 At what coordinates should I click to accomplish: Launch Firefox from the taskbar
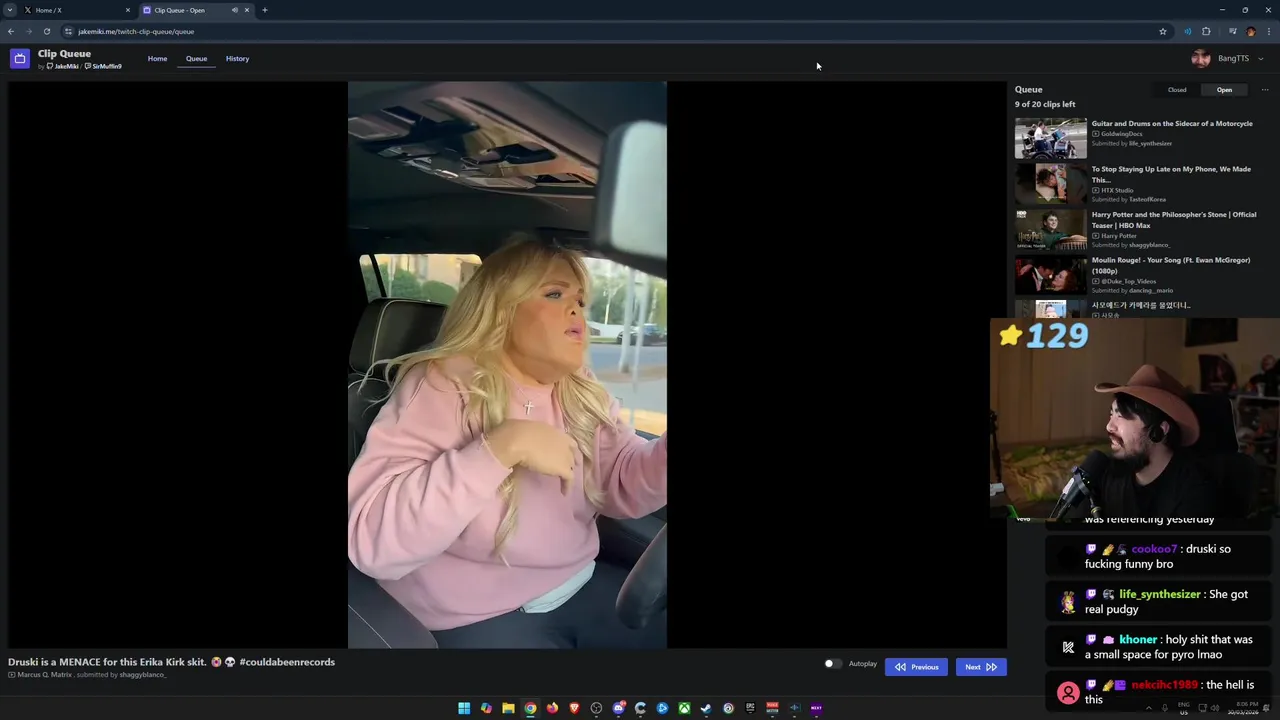click(x=552, y=708)
